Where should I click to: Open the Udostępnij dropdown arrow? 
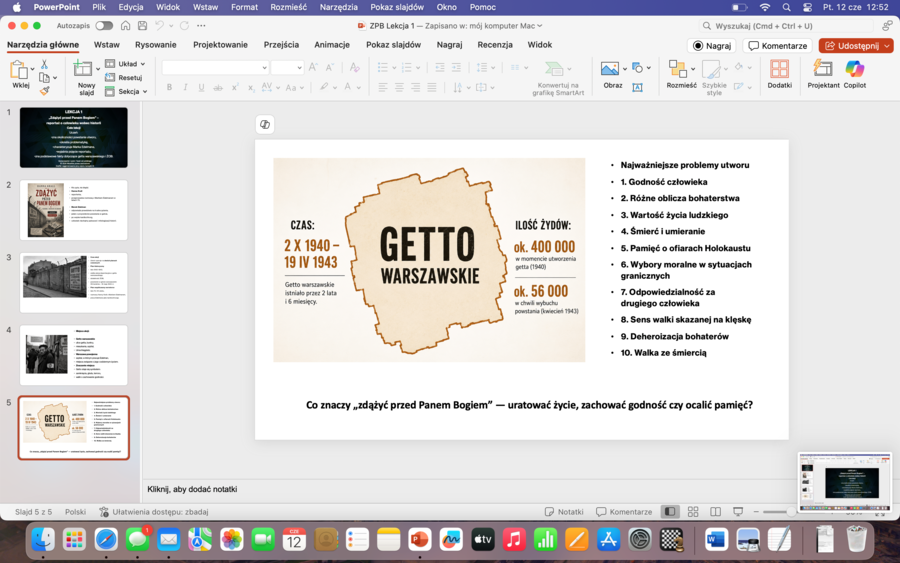887,46
